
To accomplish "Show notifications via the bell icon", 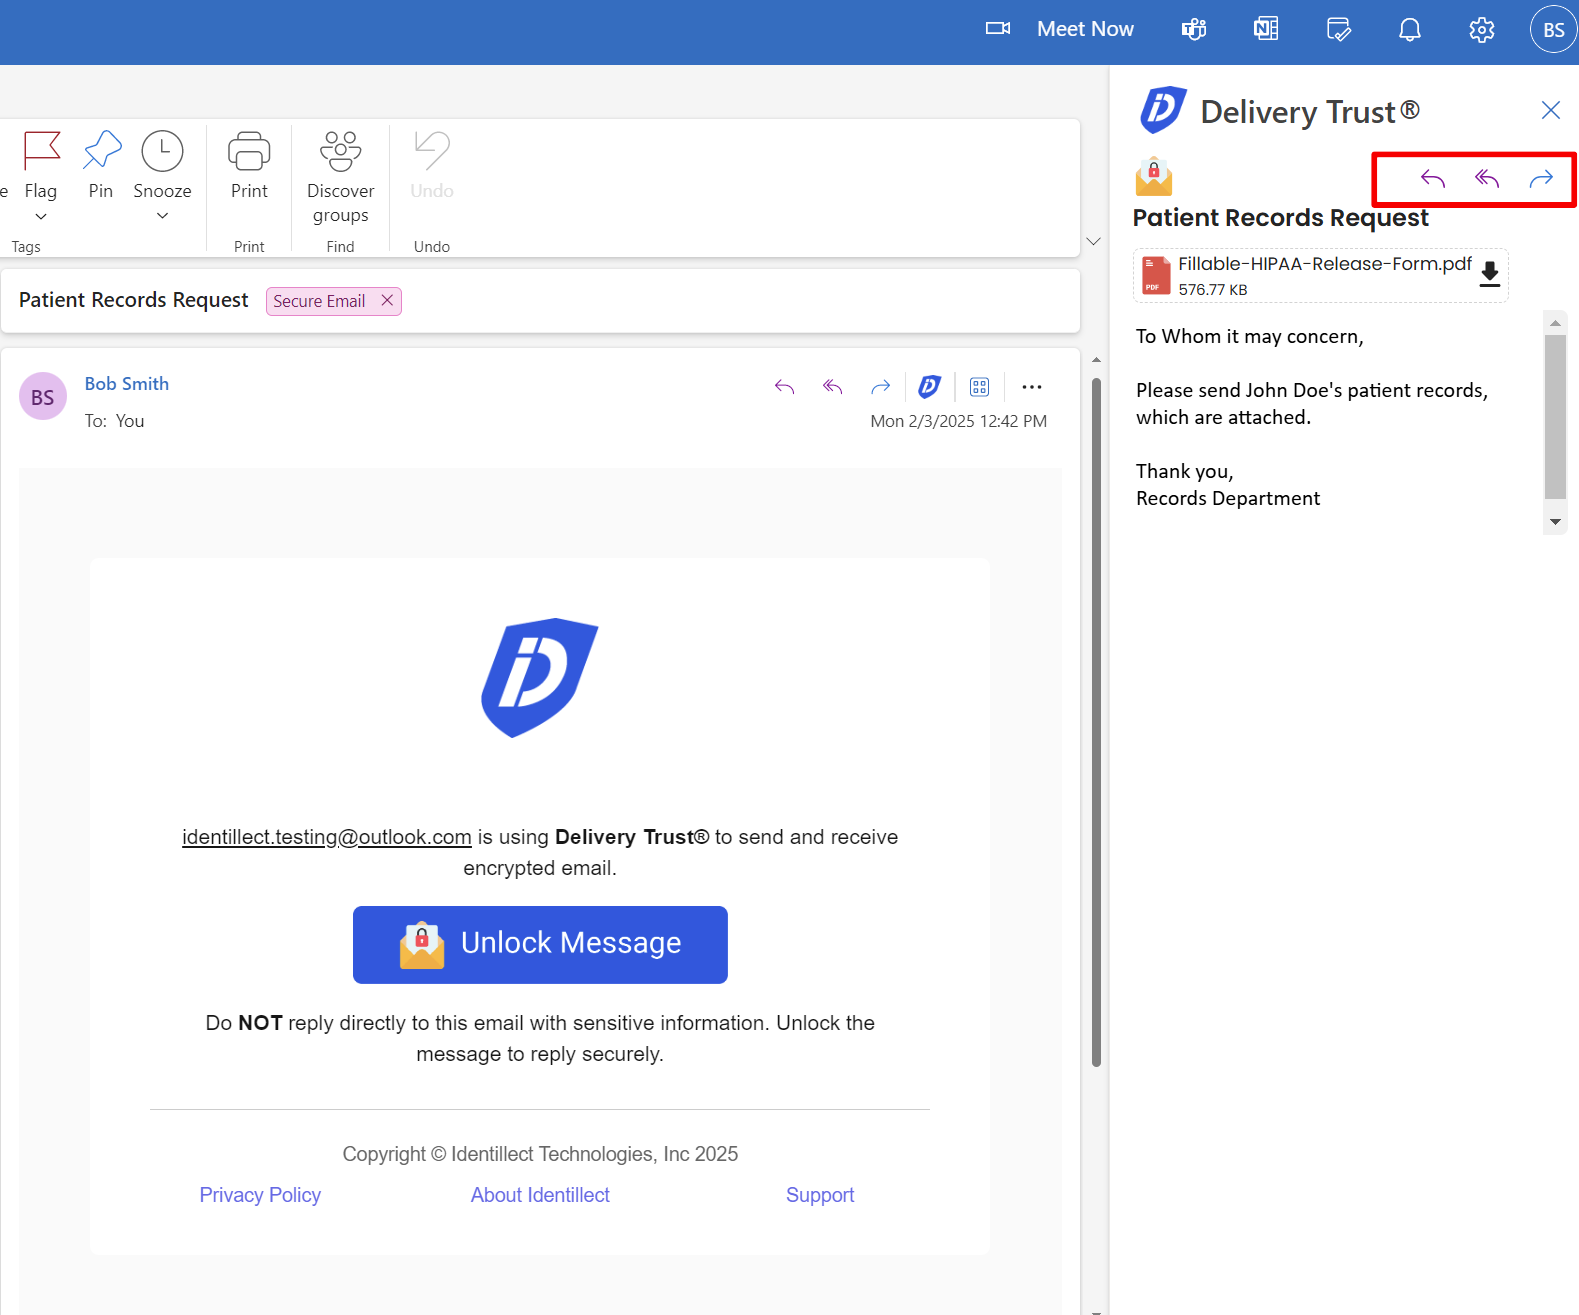I will pos(1410,29).
